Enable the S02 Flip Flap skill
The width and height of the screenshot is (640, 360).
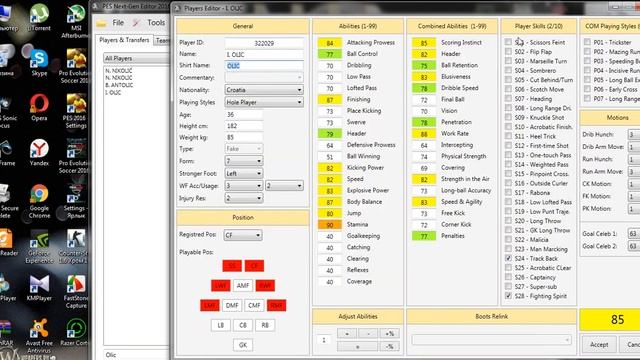(x=508, y=51)
